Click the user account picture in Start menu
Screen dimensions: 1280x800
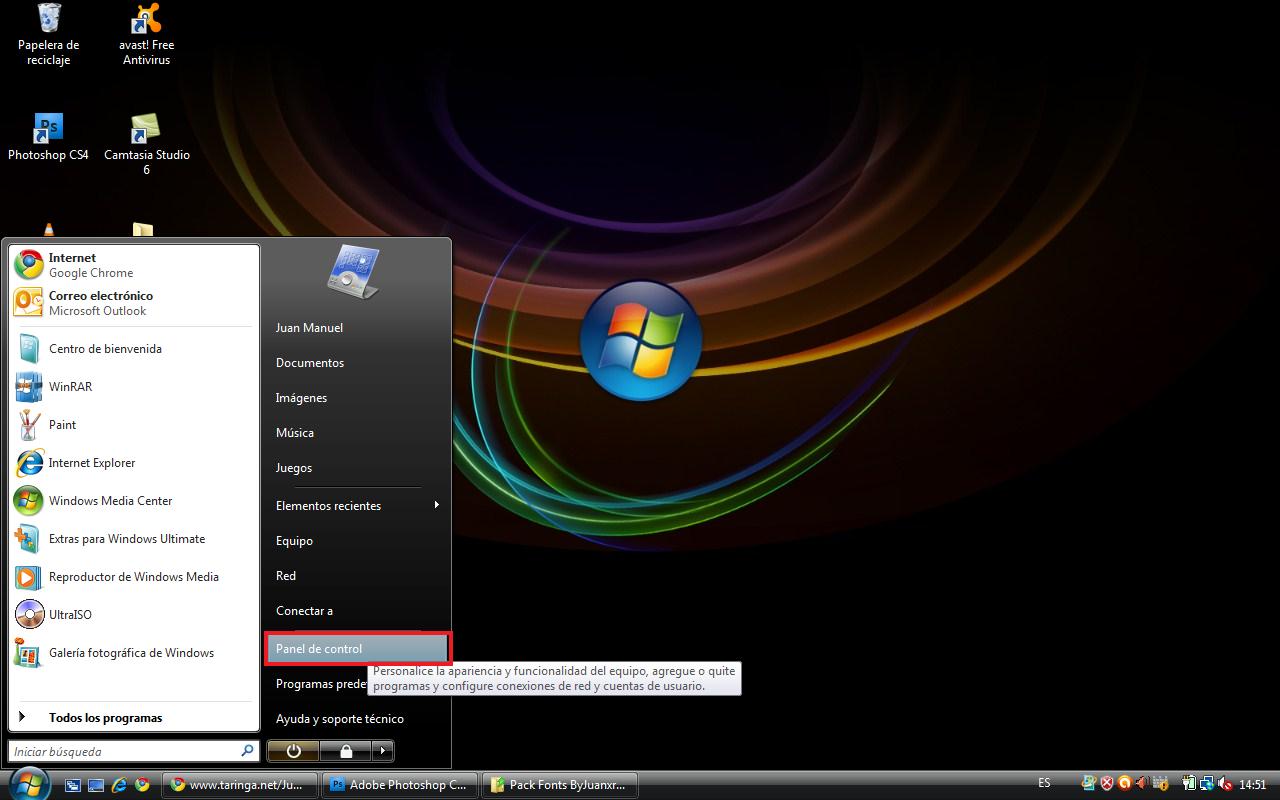tap(353, 272)
